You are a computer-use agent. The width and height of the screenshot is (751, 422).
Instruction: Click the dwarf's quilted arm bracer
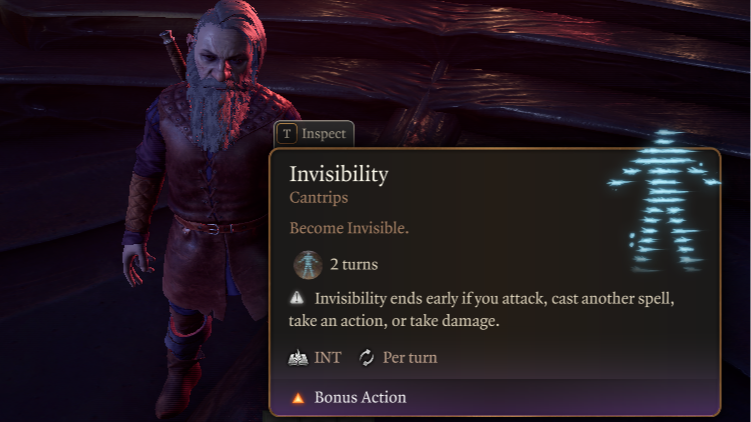coord(140,204)
